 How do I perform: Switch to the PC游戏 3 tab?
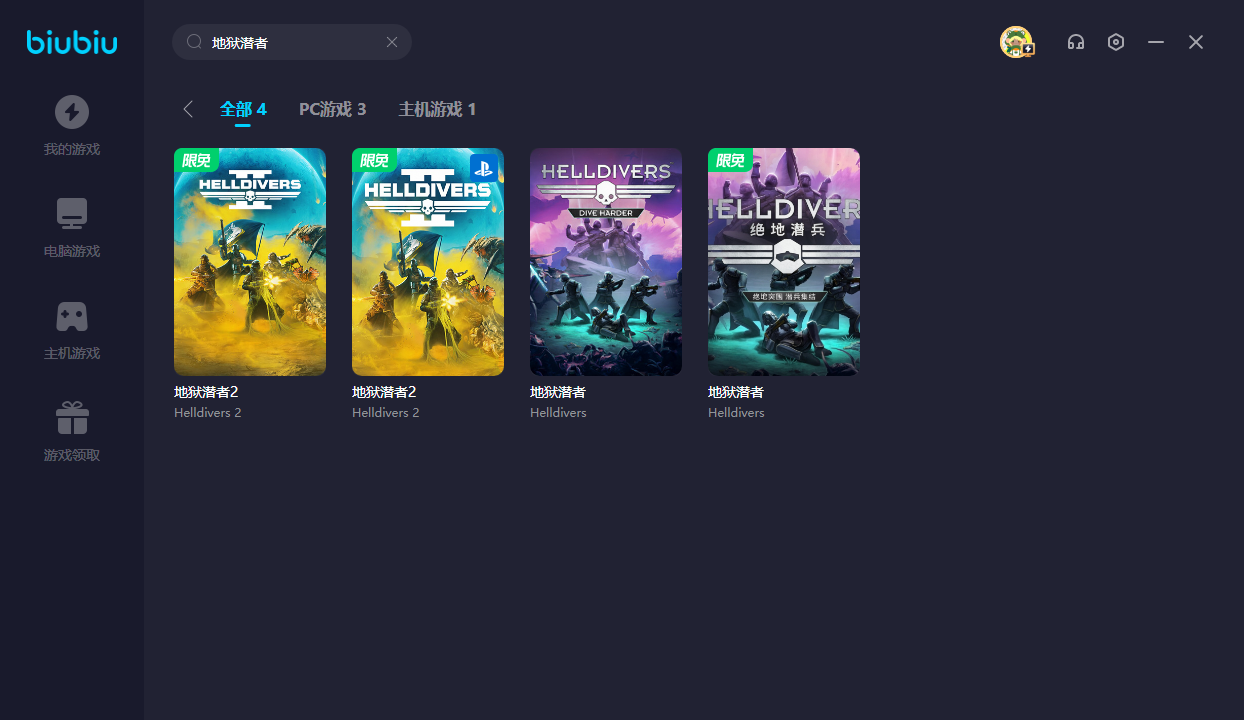pos(332,109)
